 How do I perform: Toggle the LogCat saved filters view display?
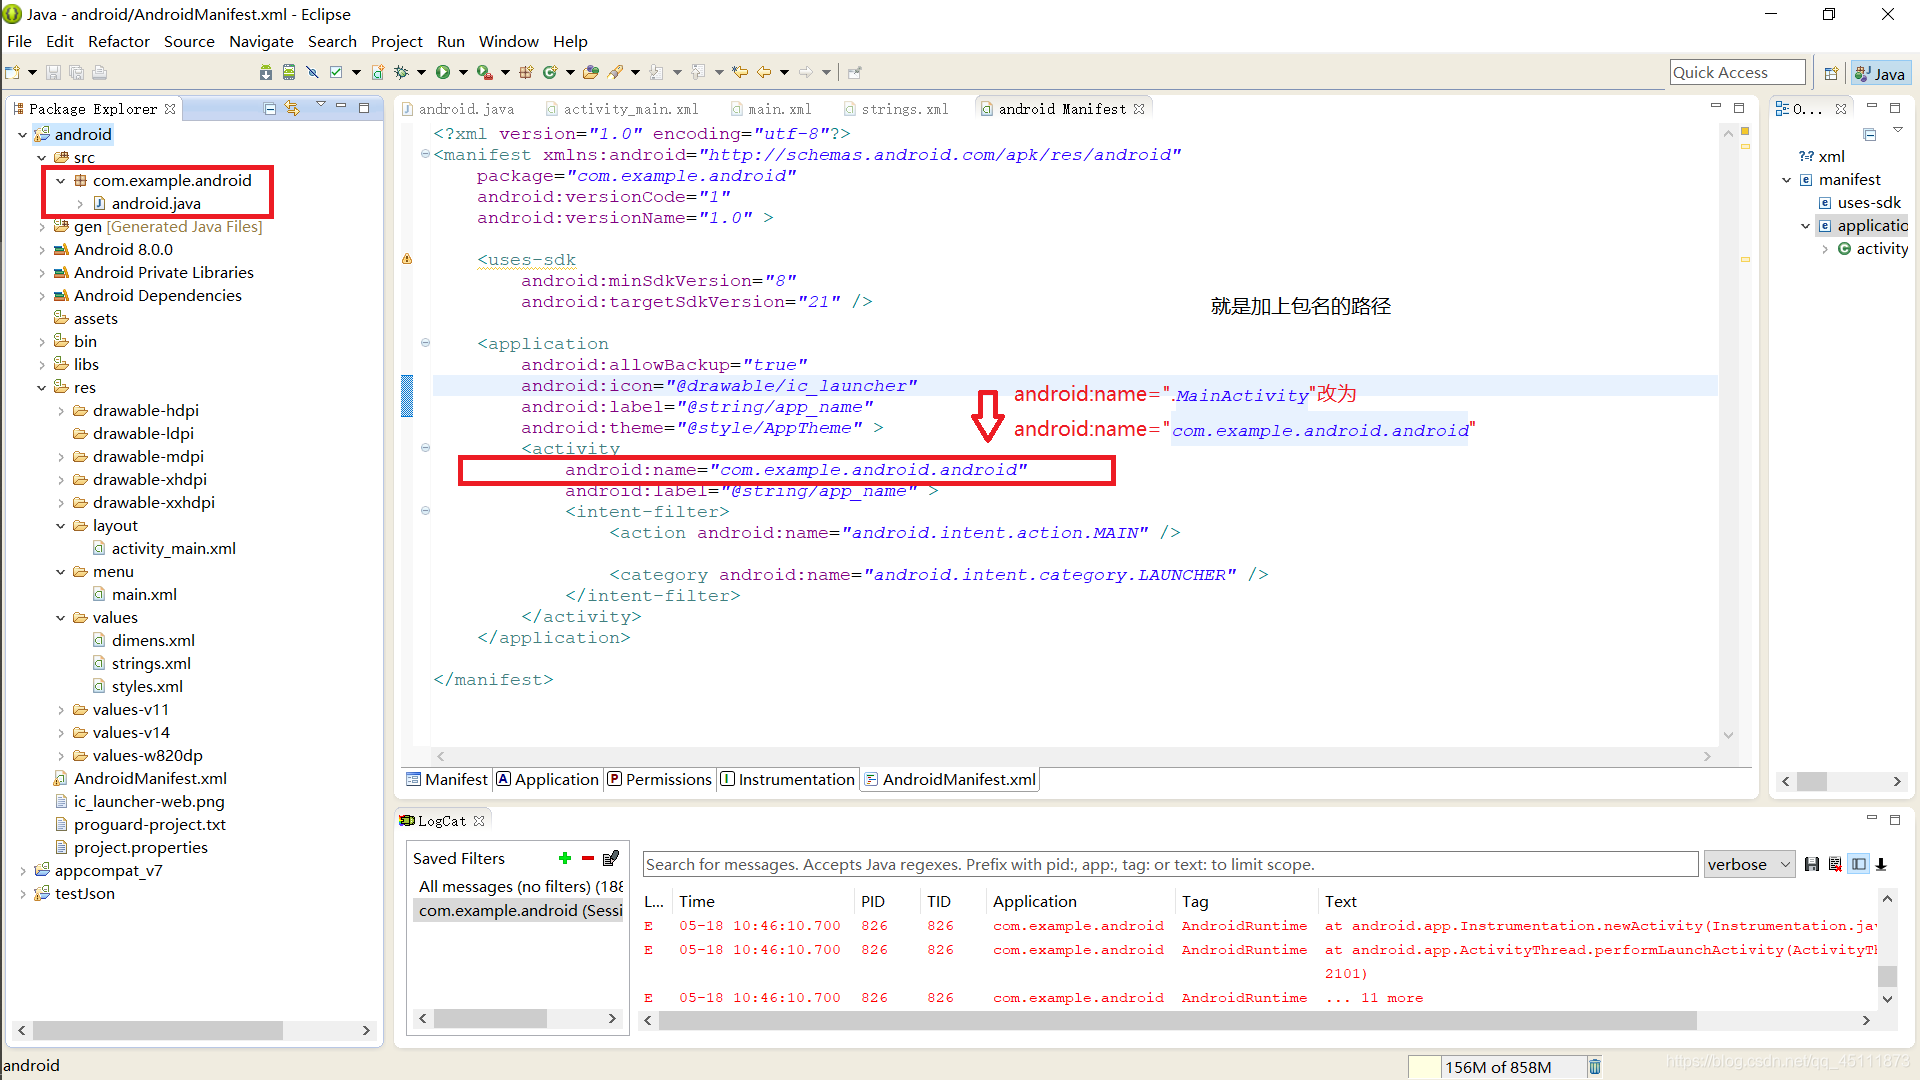tap(1858, 865)
